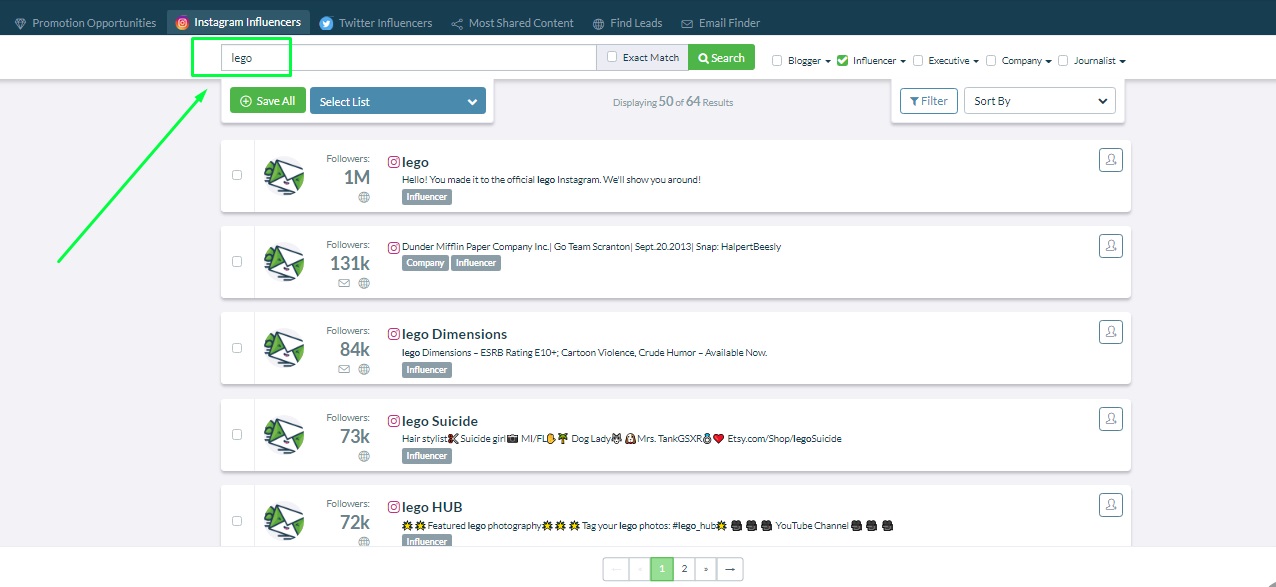This screenshot has width=1276, height=587.
Task: Click the Influencer tag on lego Suicide row
Action: (427, 456)
